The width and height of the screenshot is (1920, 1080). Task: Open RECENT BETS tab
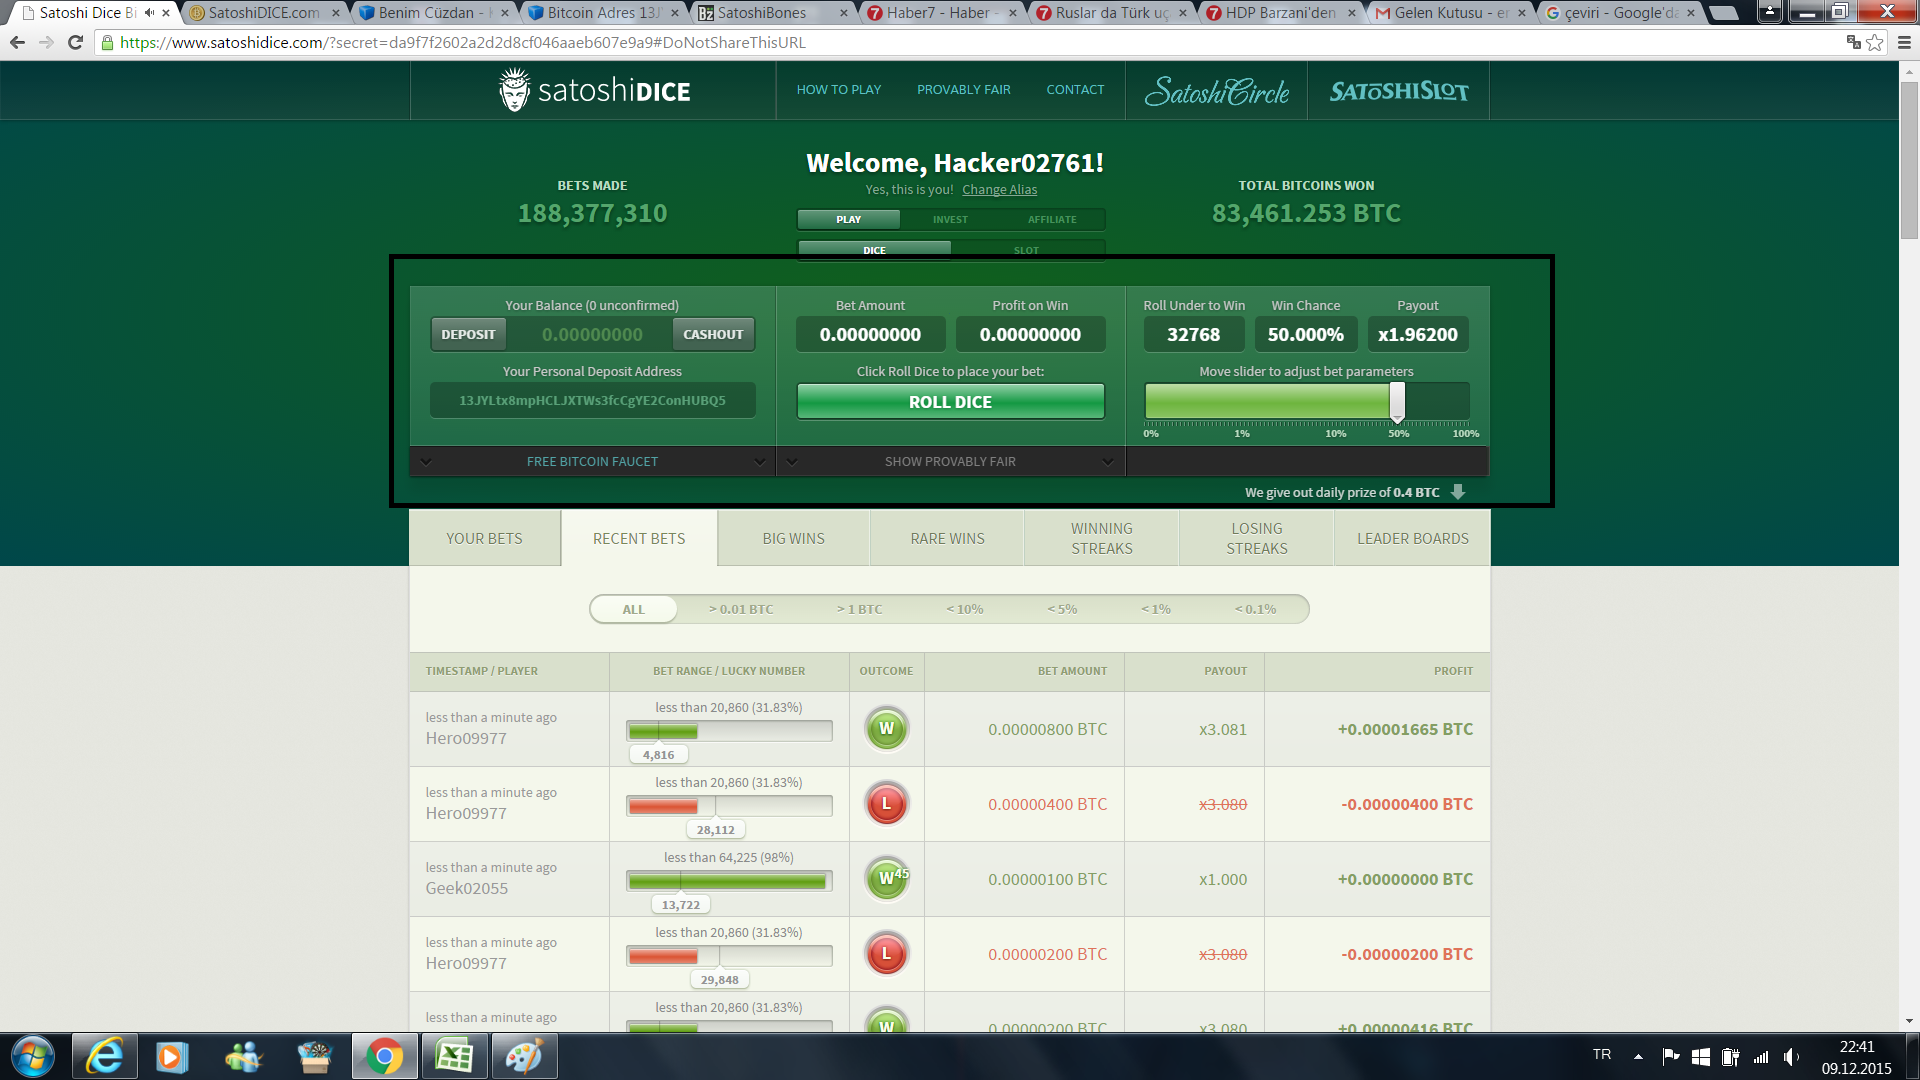coord(639,538)
